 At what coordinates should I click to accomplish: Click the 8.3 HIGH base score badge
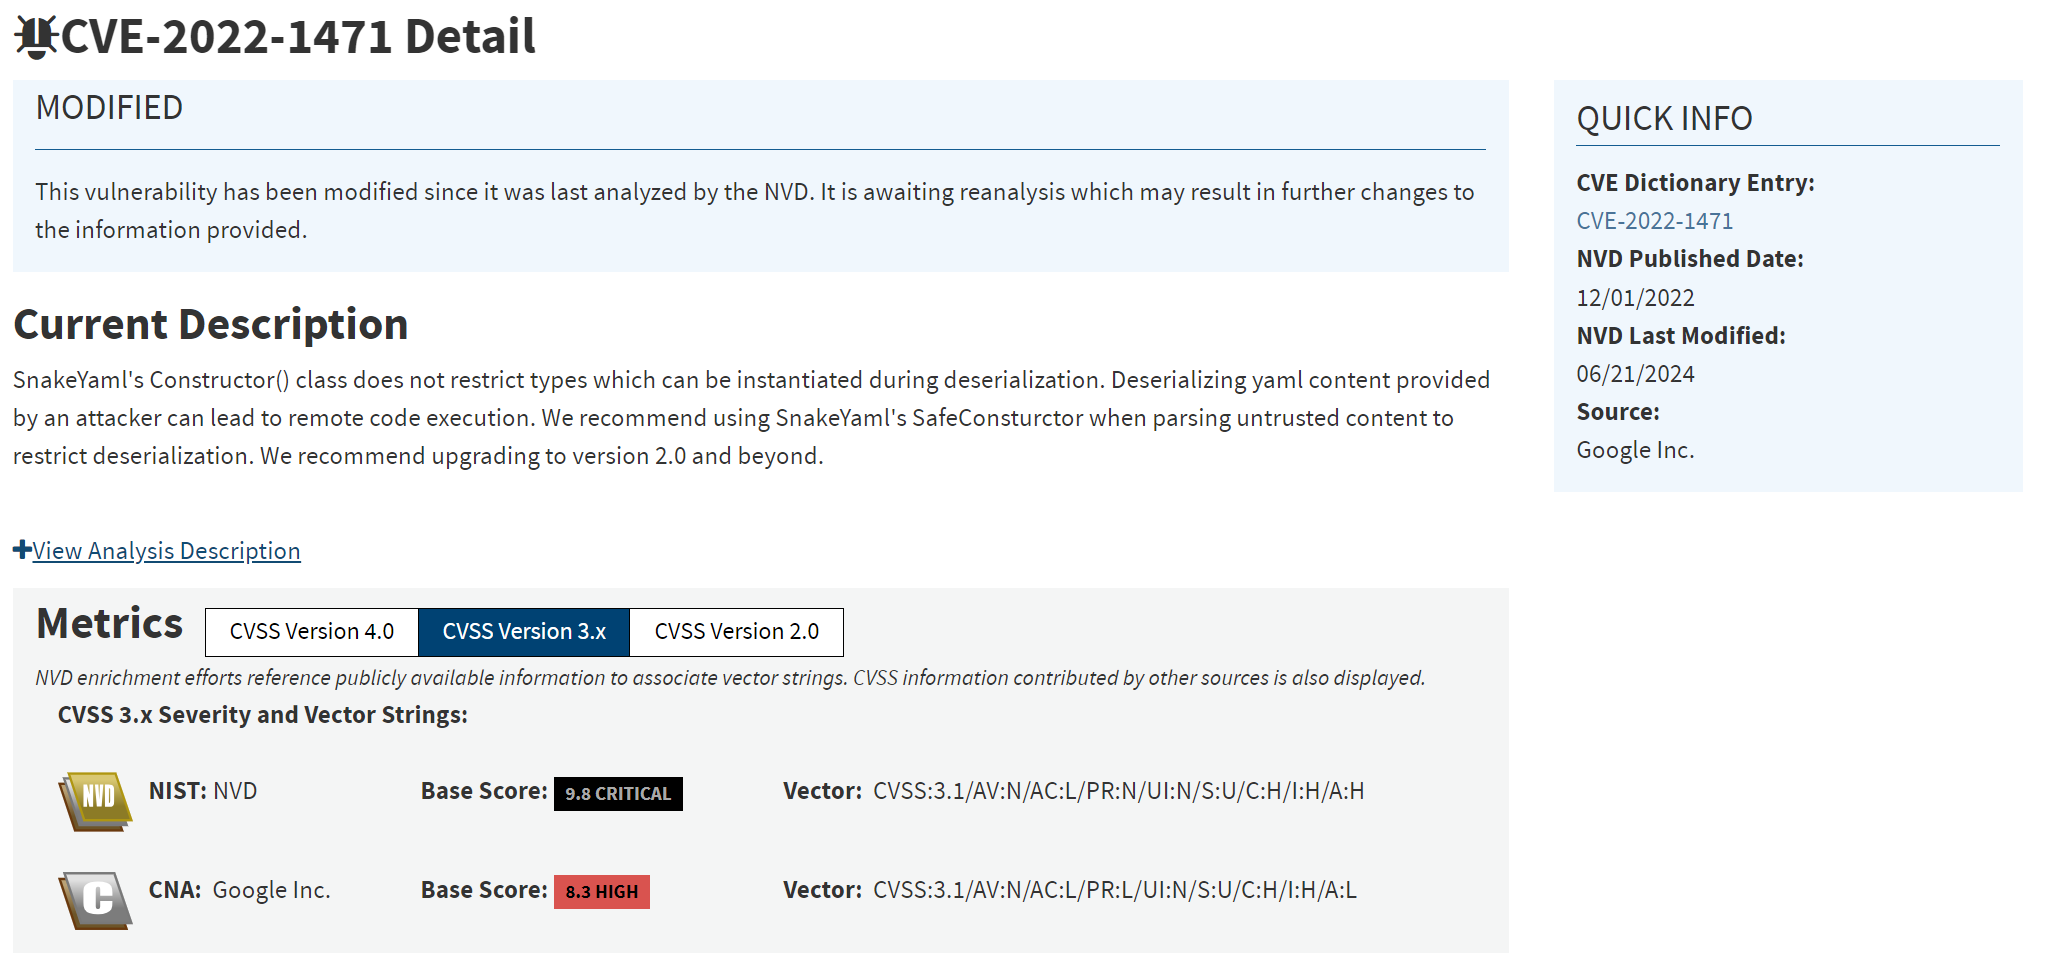point(602,892)
